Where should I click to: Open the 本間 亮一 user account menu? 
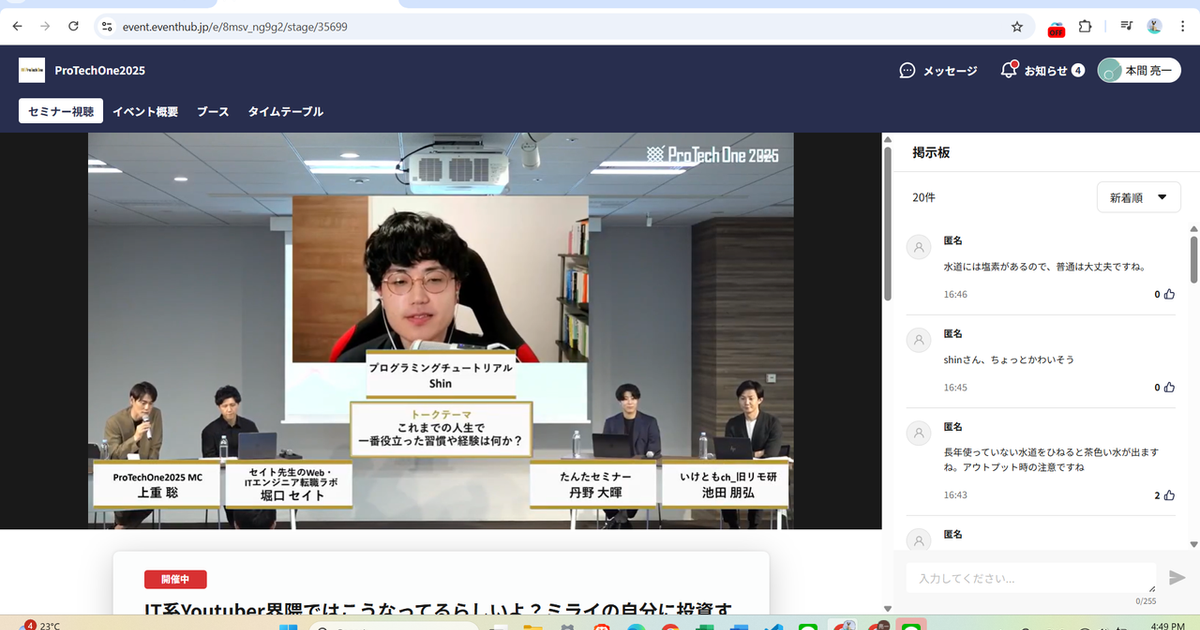click(x=1139, y=70)
